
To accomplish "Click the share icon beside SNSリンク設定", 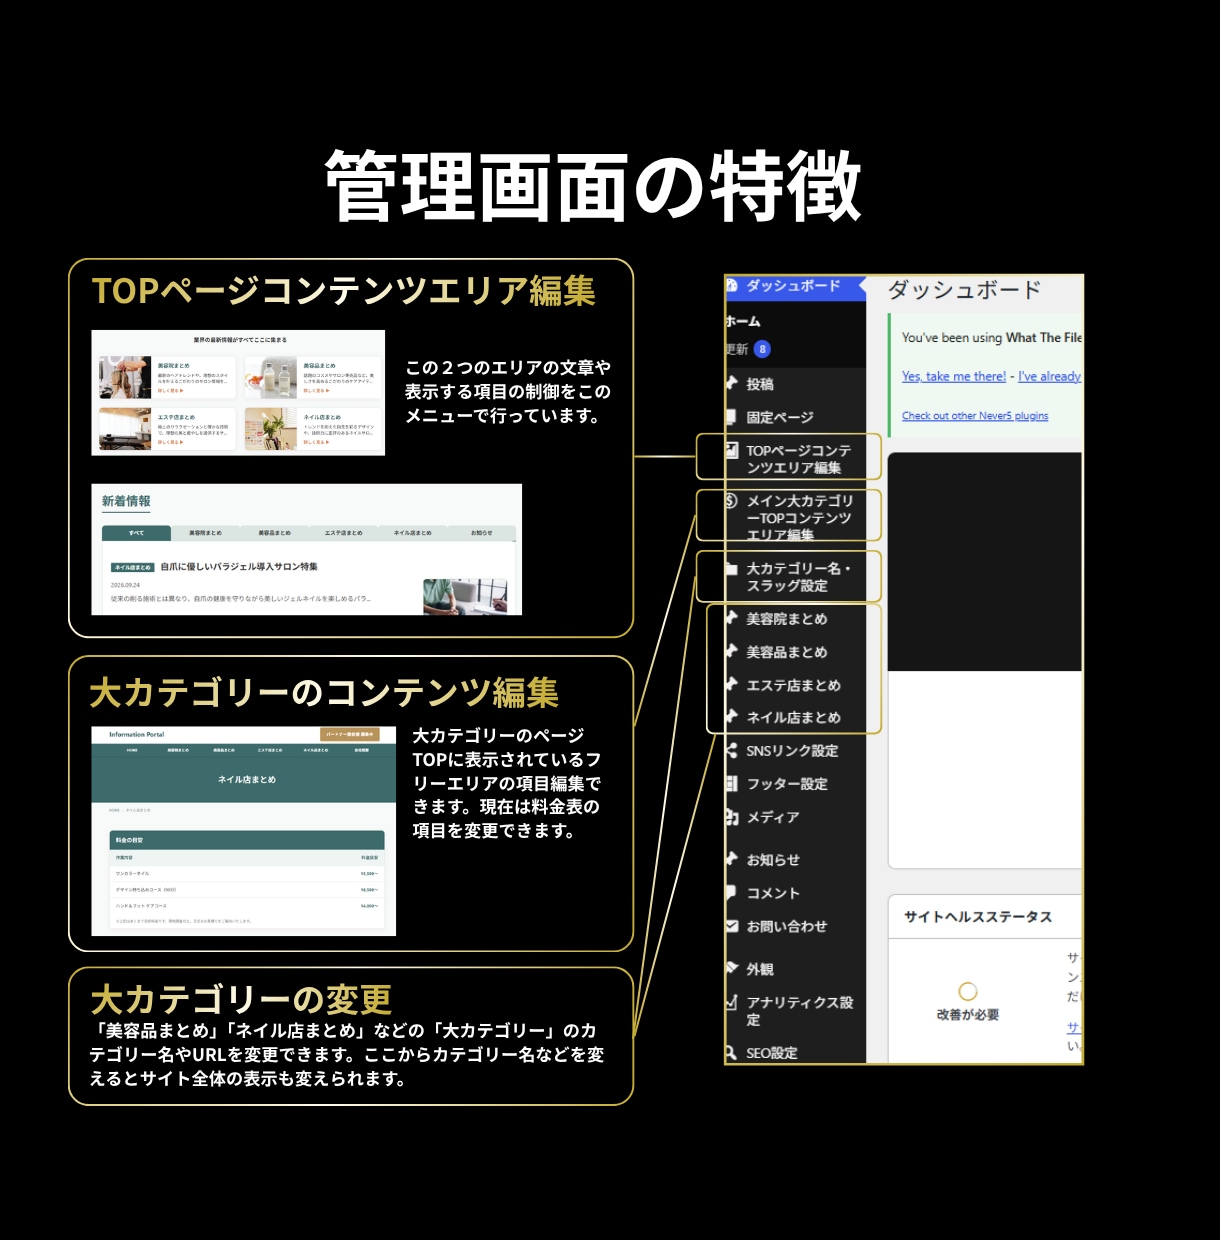I will 732,751.
